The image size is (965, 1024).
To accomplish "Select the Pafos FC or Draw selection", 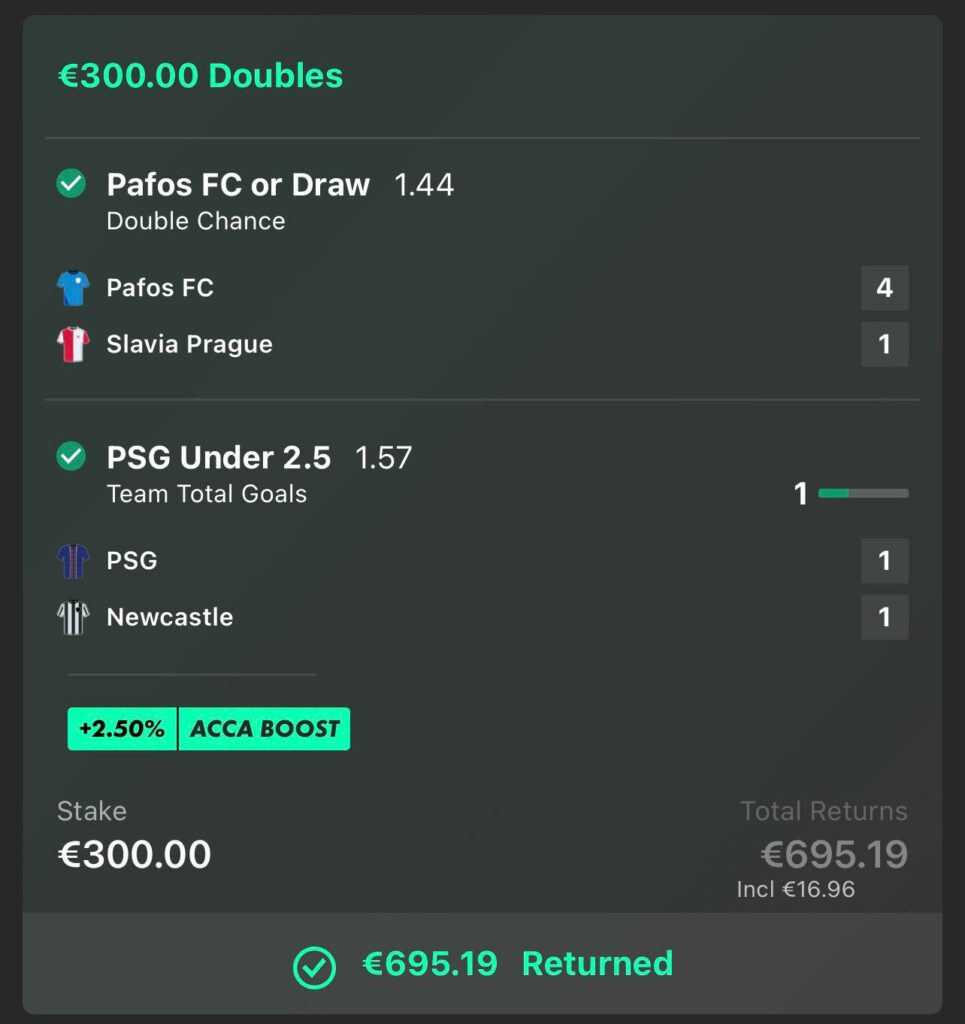I will point(238,185).
